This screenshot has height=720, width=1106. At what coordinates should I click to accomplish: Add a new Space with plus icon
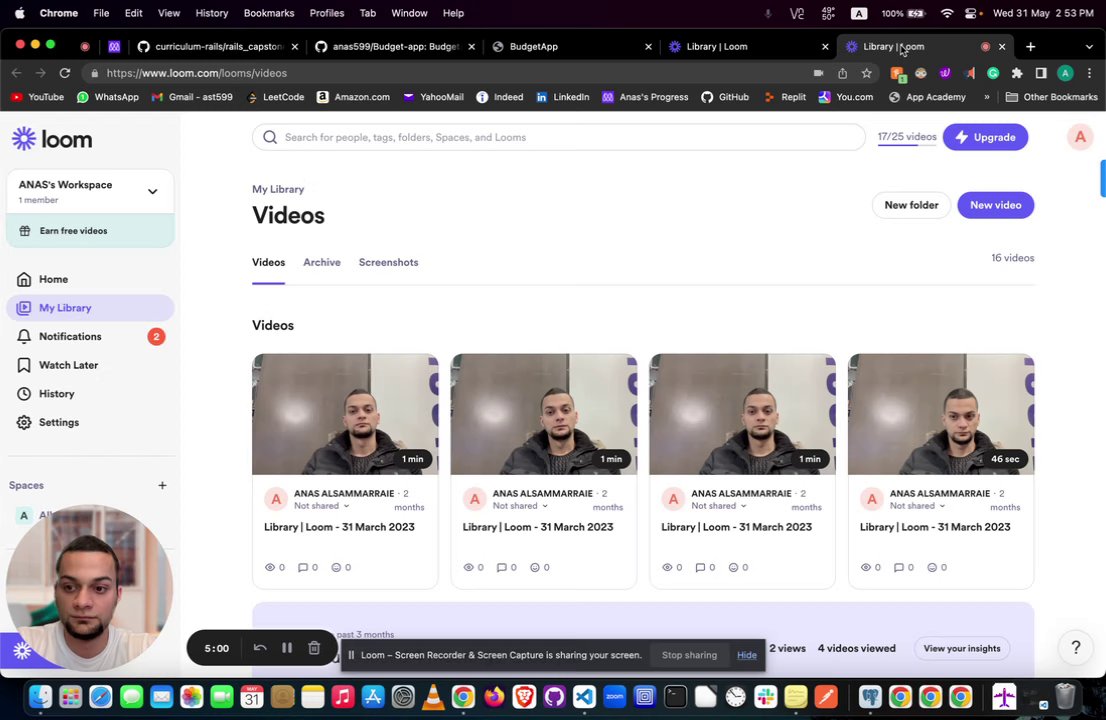coord(162,485)
